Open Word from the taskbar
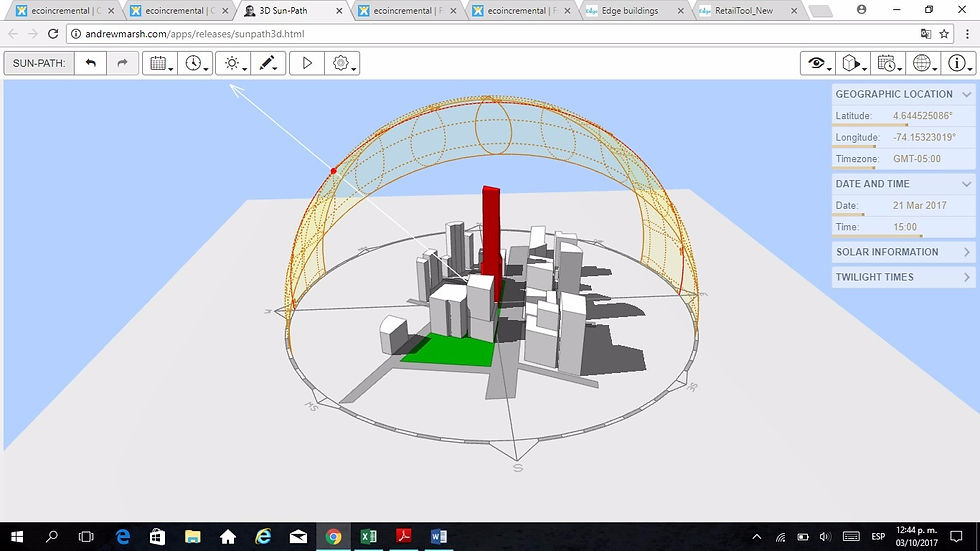Screen dimensions: 980x551 point(438,537)
